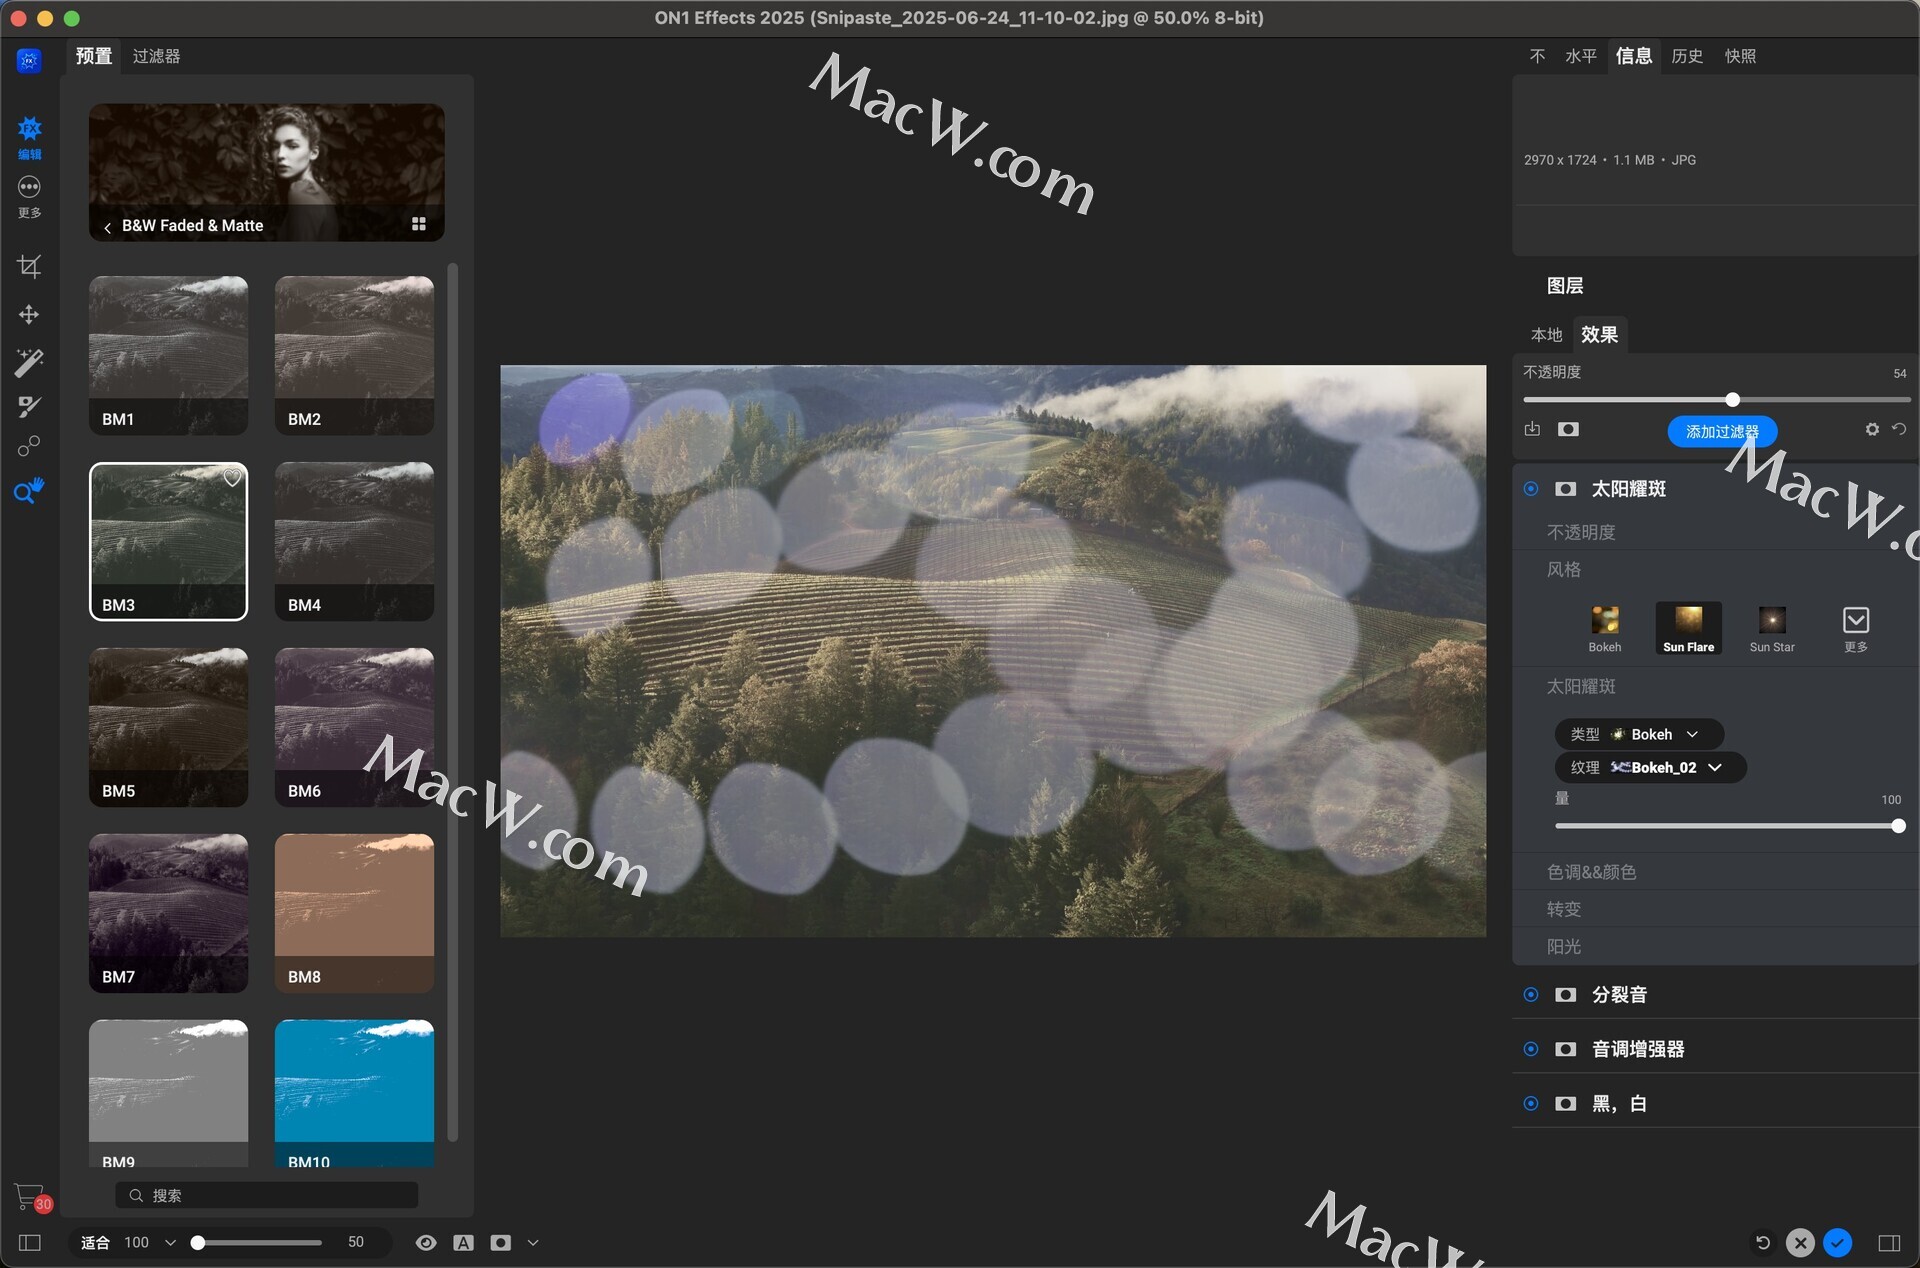
Task: Click the blue checkmark apply button
Action: 1837,1242
